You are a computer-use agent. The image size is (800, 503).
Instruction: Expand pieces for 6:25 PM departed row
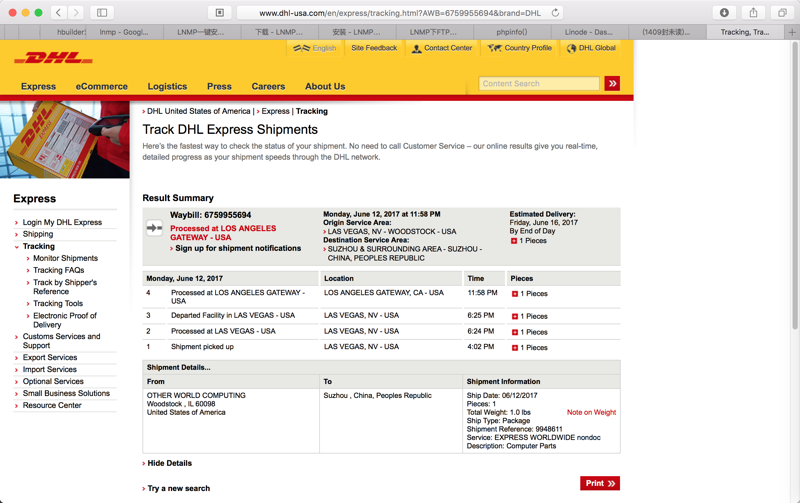[515, 316]
